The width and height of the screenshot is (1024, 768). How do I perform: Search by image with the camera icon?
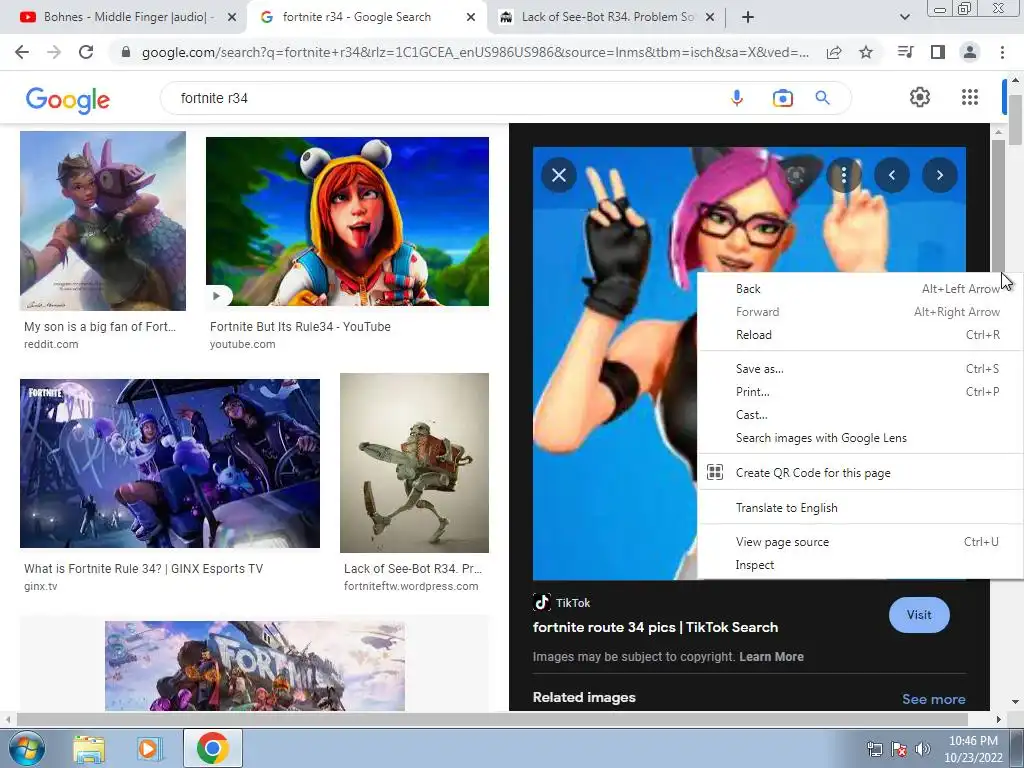click(x=782, y=98)
